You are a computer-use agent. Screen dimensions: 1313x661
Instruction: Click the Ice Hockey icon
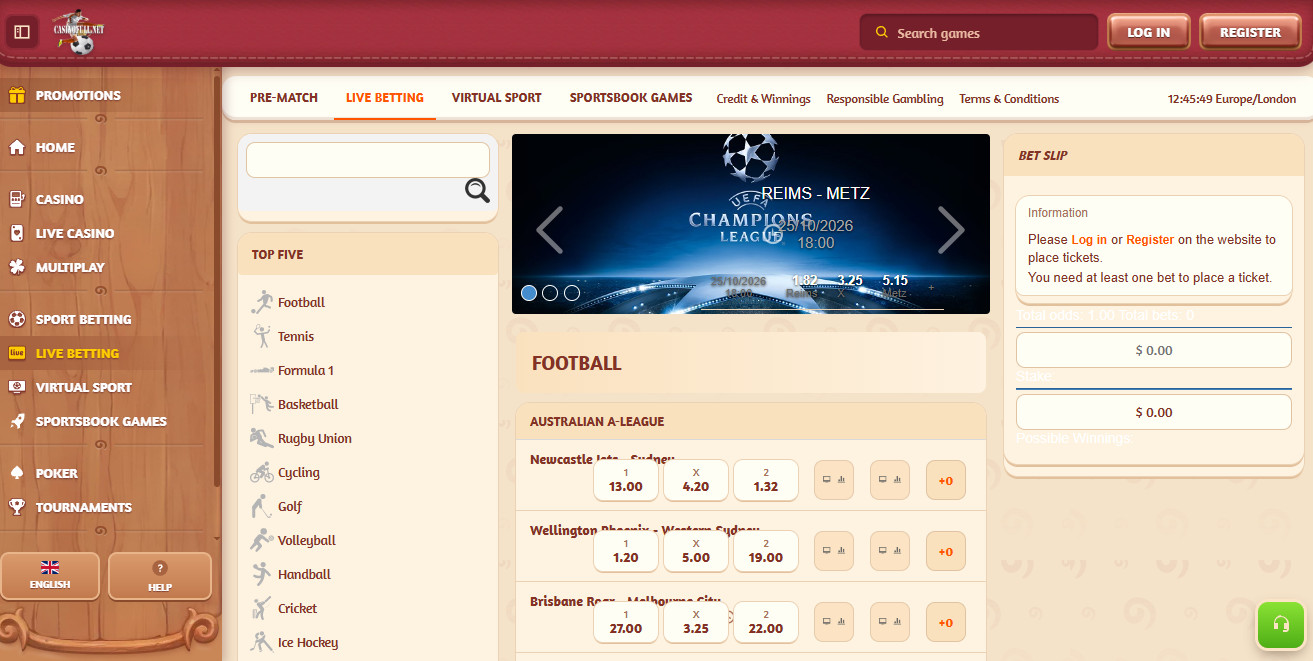pos(262,642)
